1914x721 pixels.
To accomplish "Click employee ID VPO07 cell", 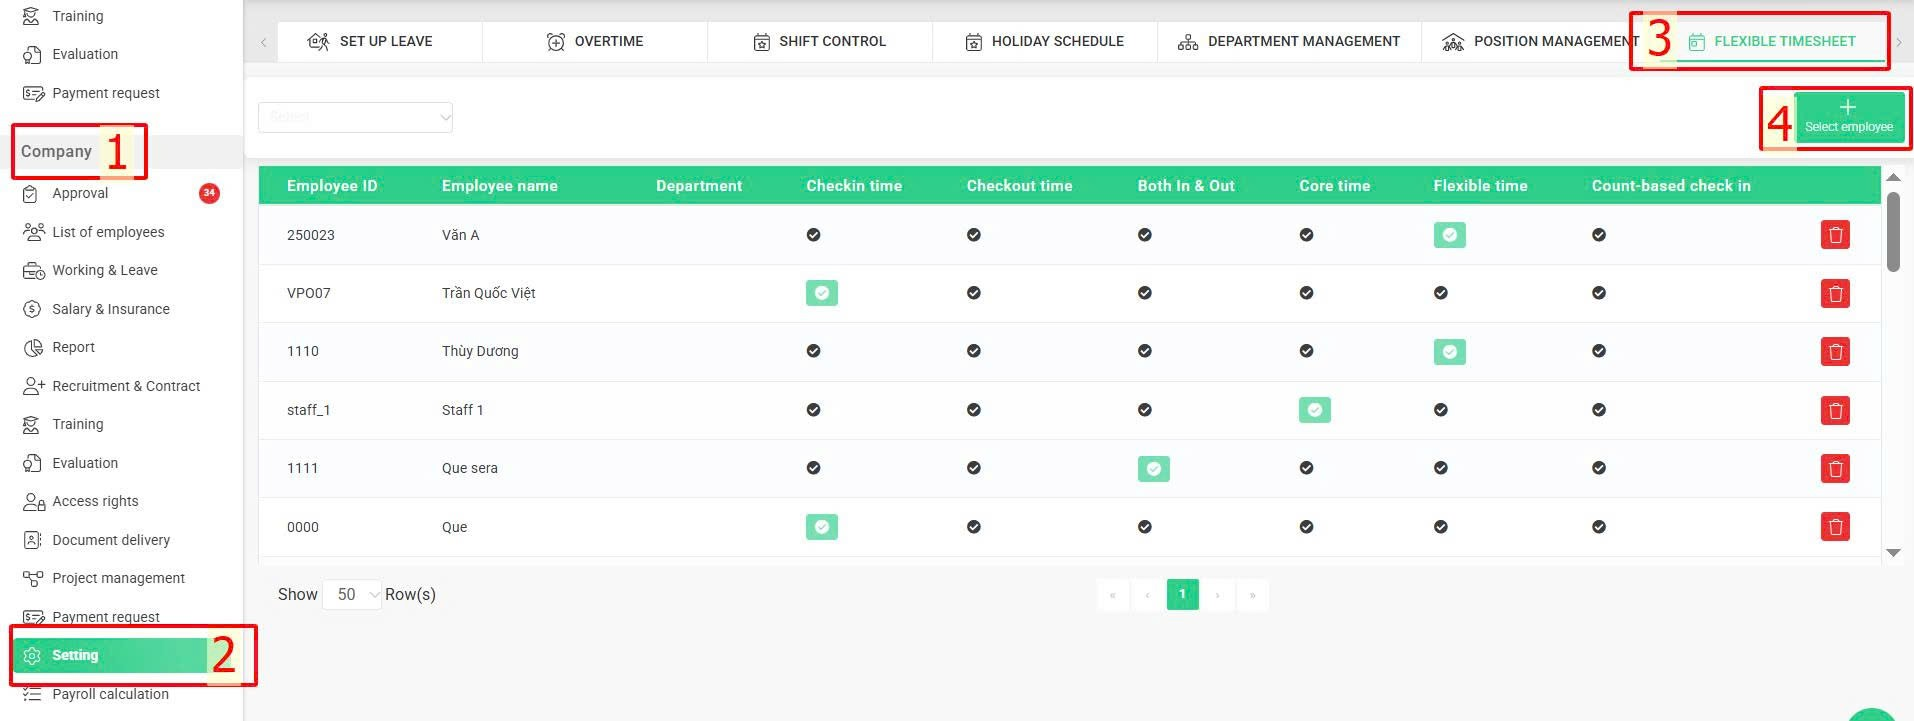I will [x=309, y=293].
